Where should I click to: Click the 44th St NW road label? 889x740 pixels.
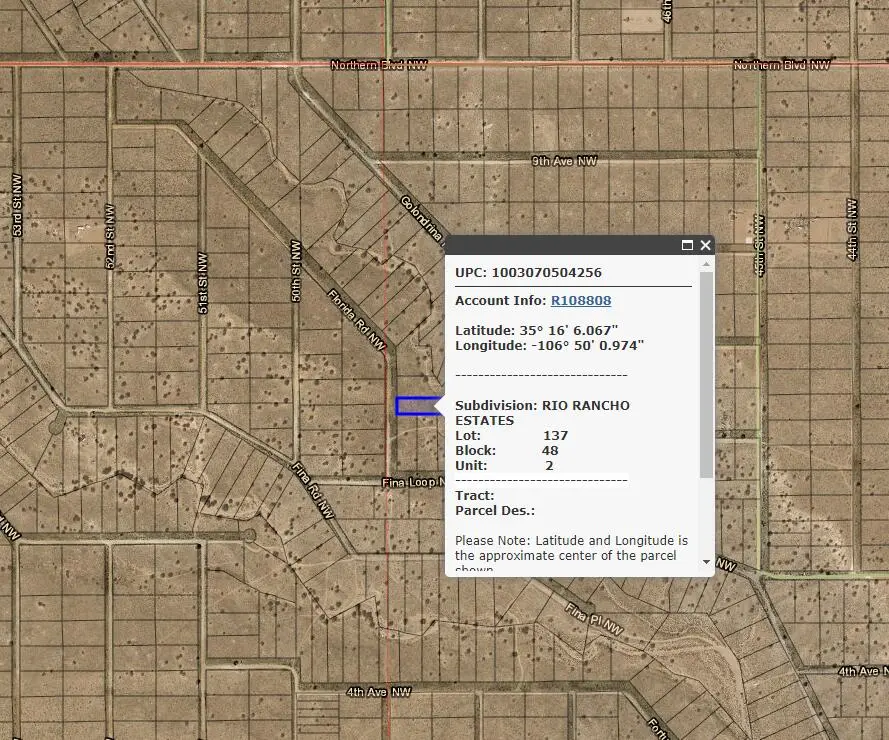pyautogui.click(x=852, y=229)
